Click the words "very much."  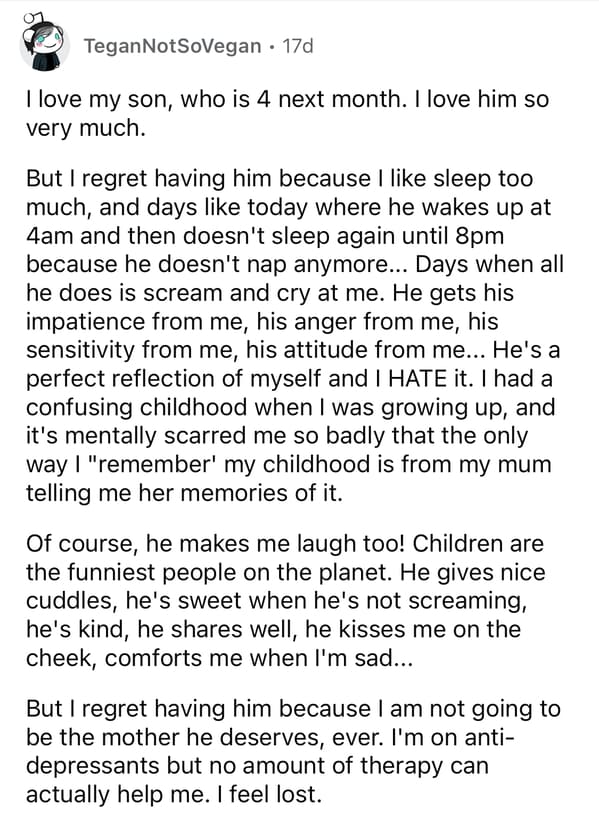[x=86, y=128]
